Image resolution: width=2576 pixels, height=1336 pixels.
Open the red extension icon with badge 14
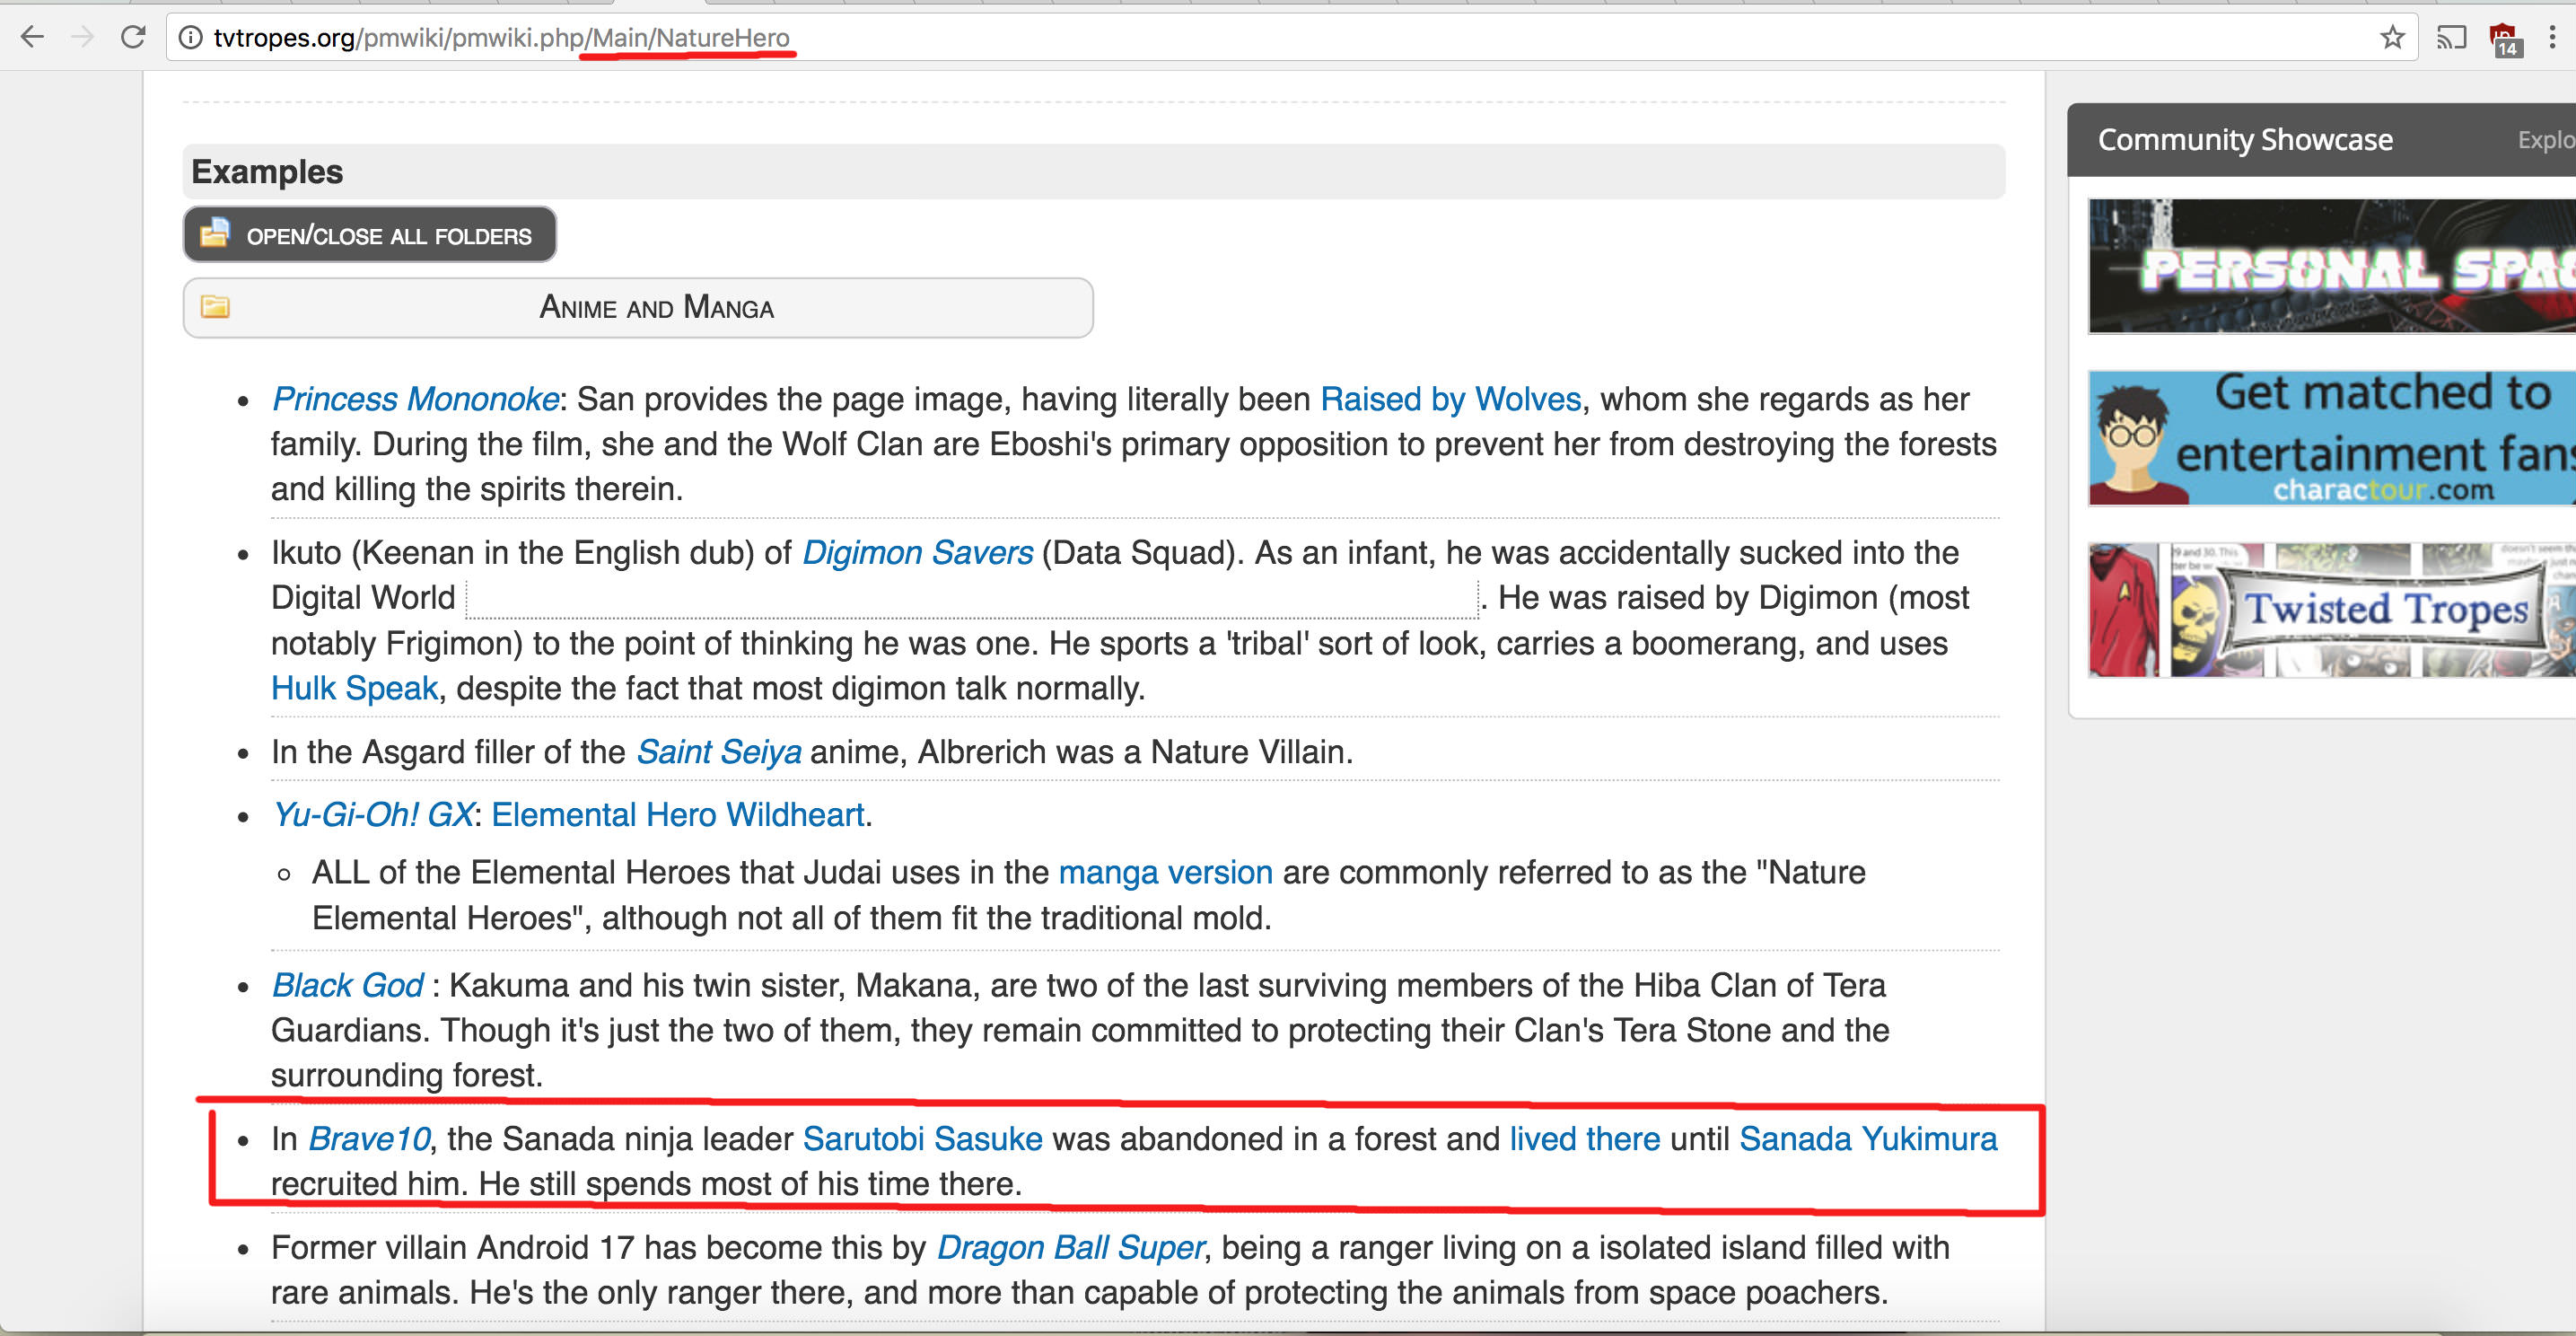[2504, 40]
